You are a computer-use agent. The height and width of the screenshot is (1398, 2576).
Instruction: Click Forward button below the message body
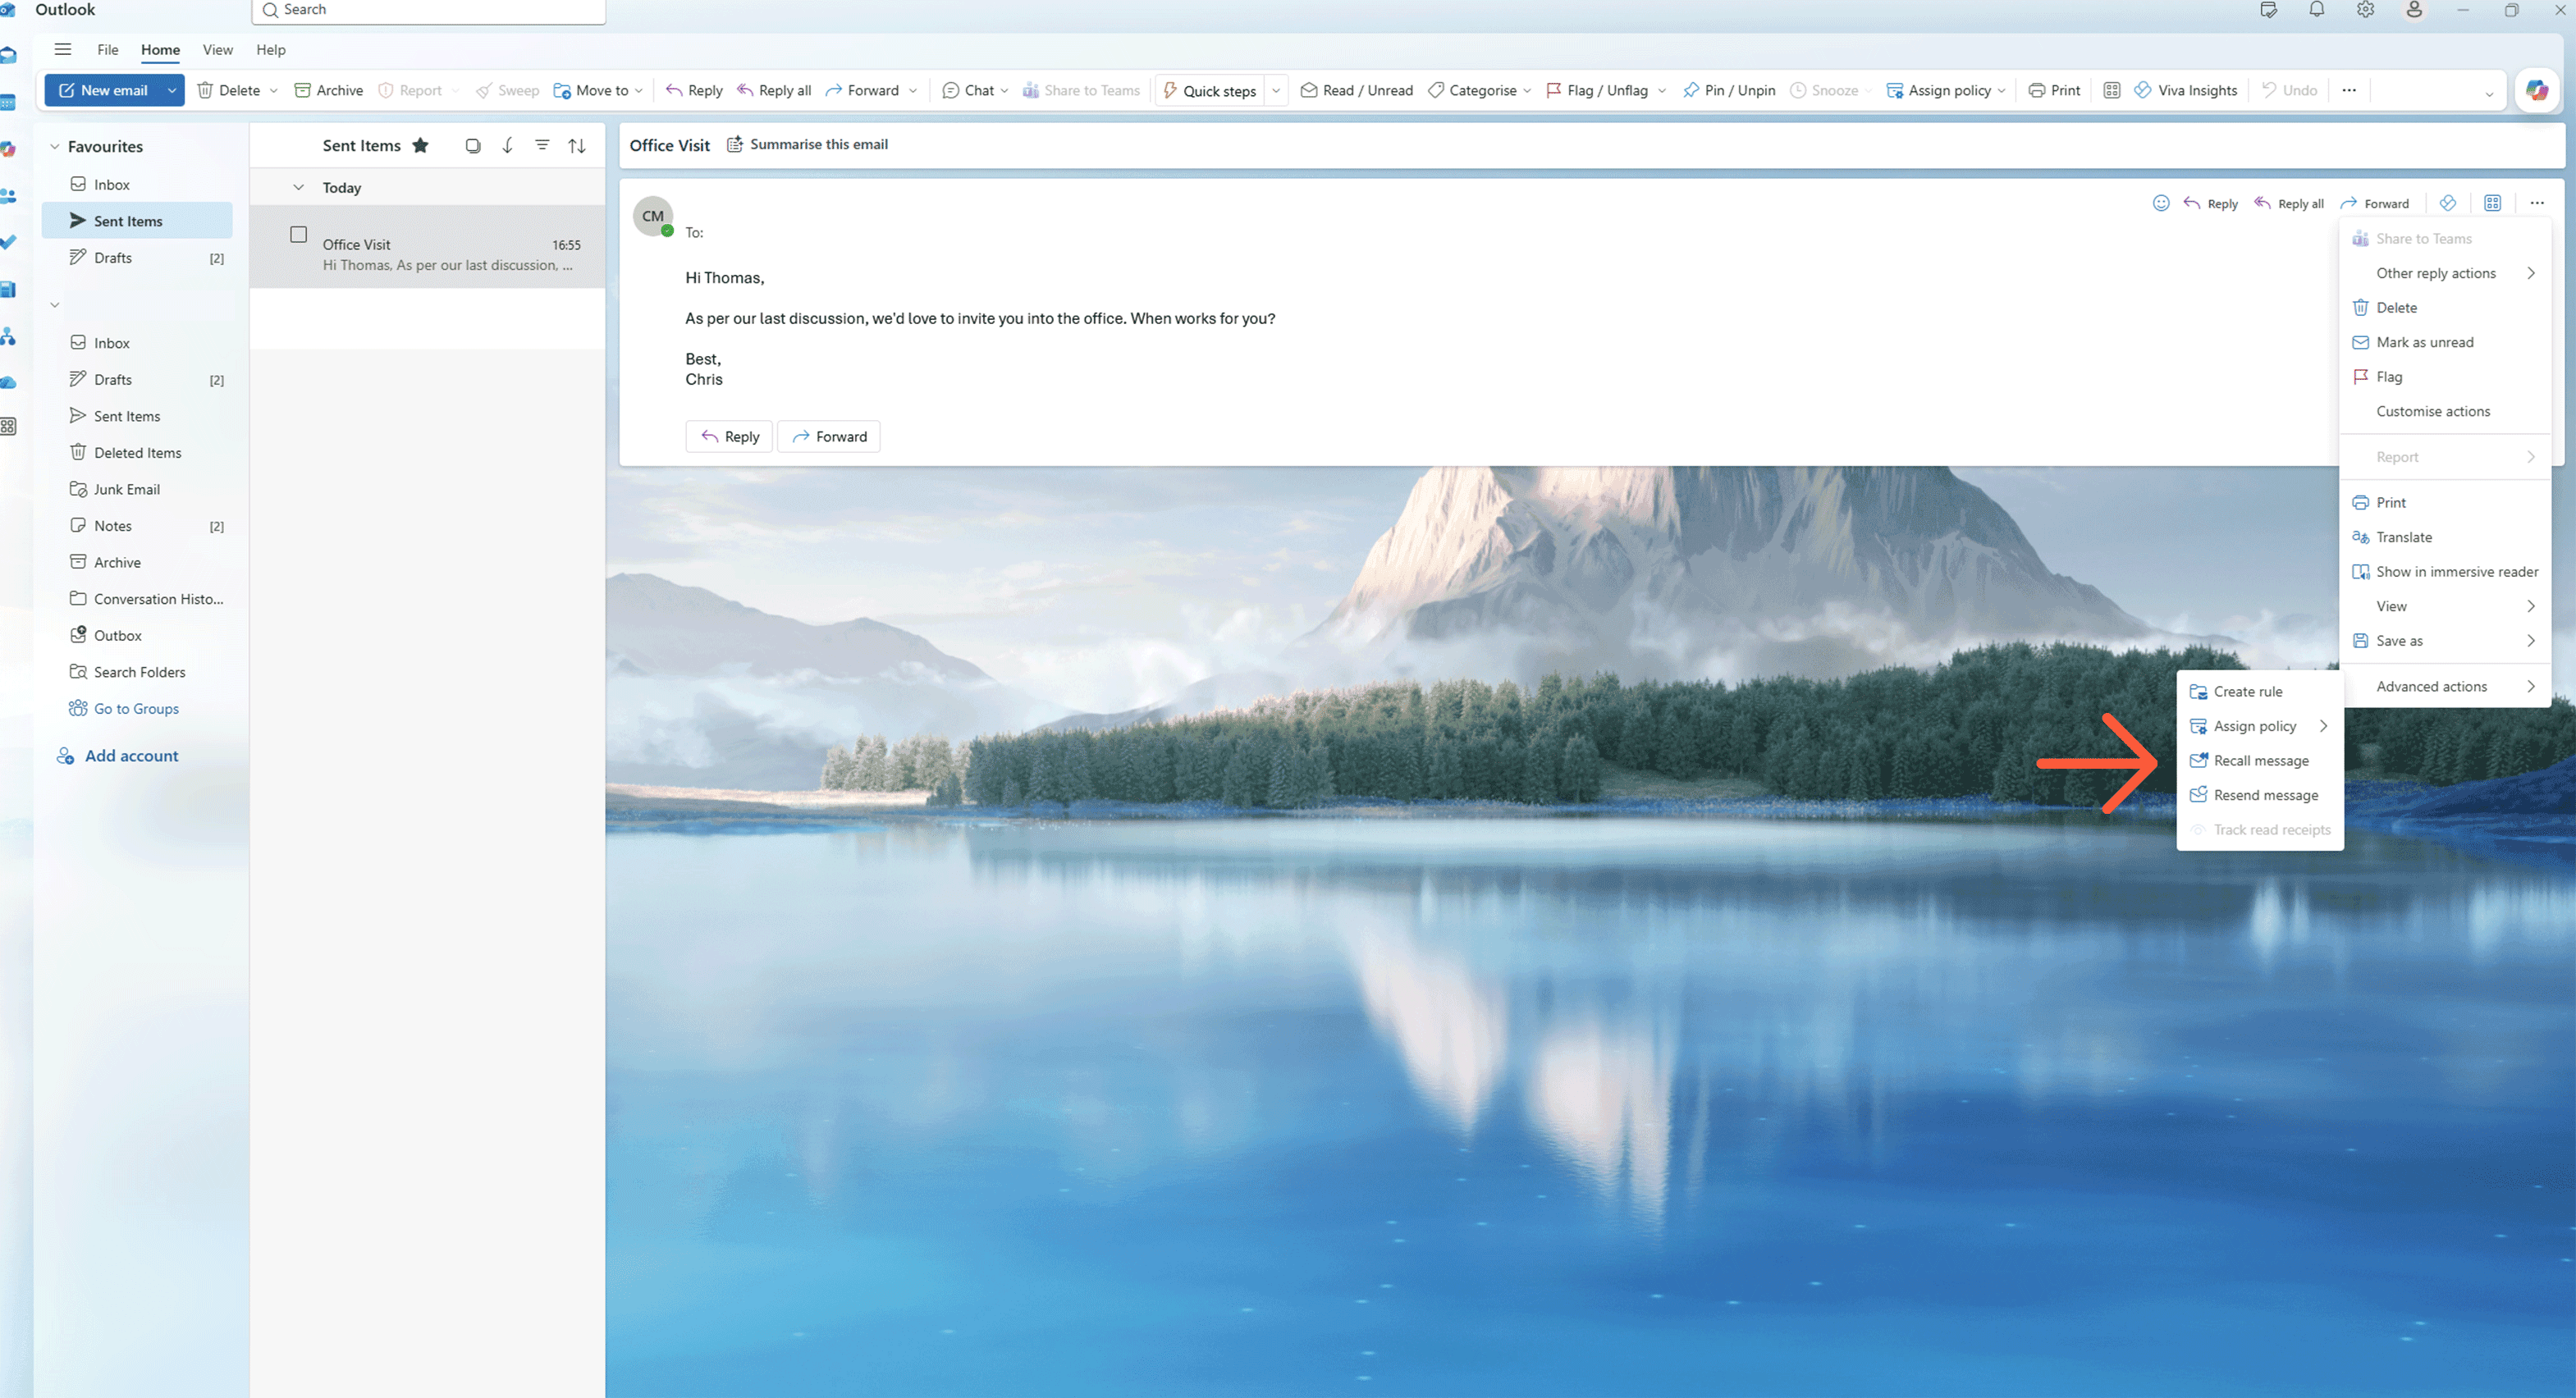click(x=829, y=436)
